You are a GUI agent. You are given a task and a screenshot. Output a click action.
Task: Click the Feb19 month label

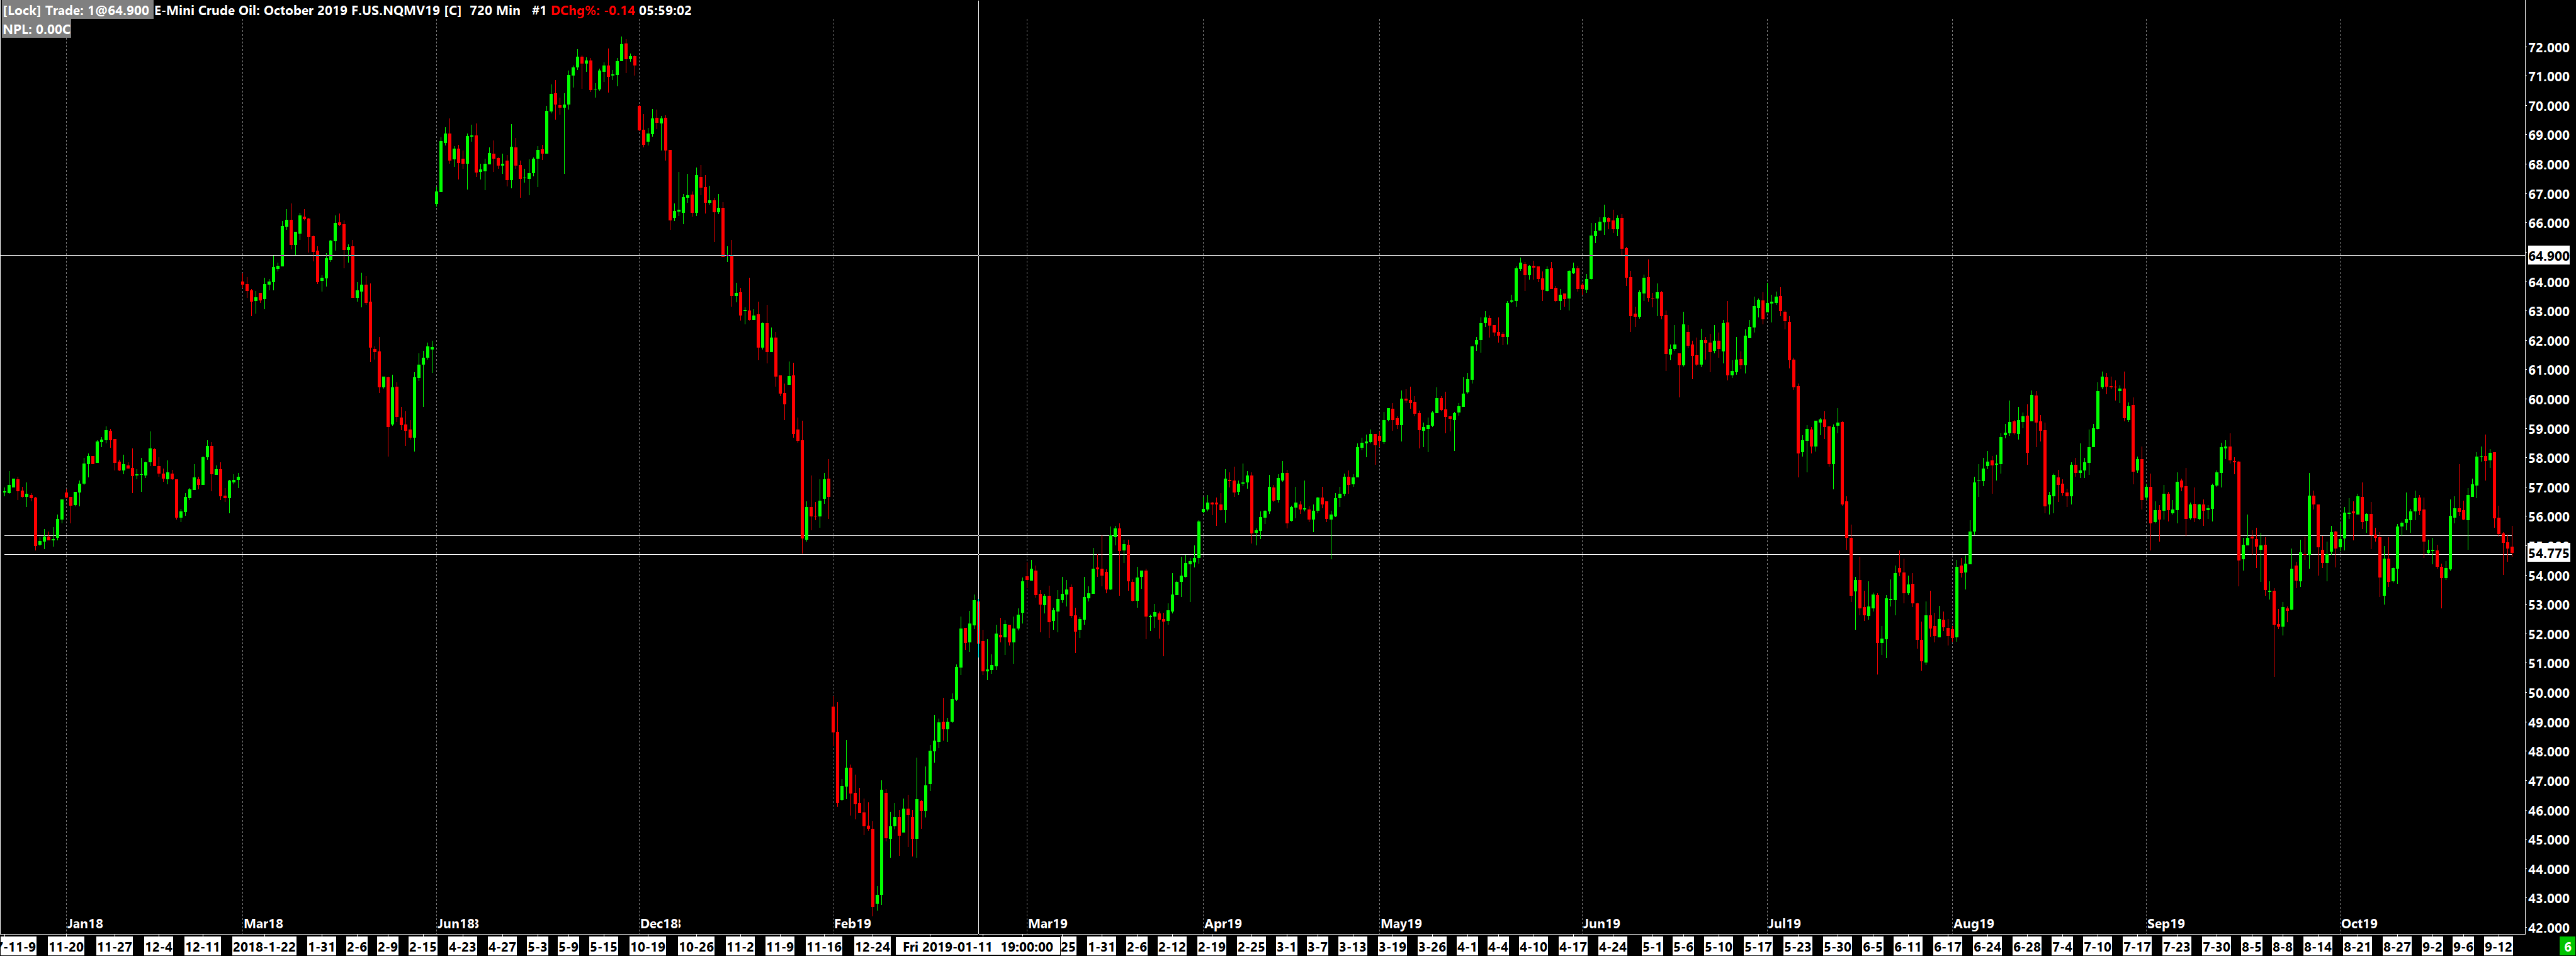pyautogui.click(x=852, y=923)
